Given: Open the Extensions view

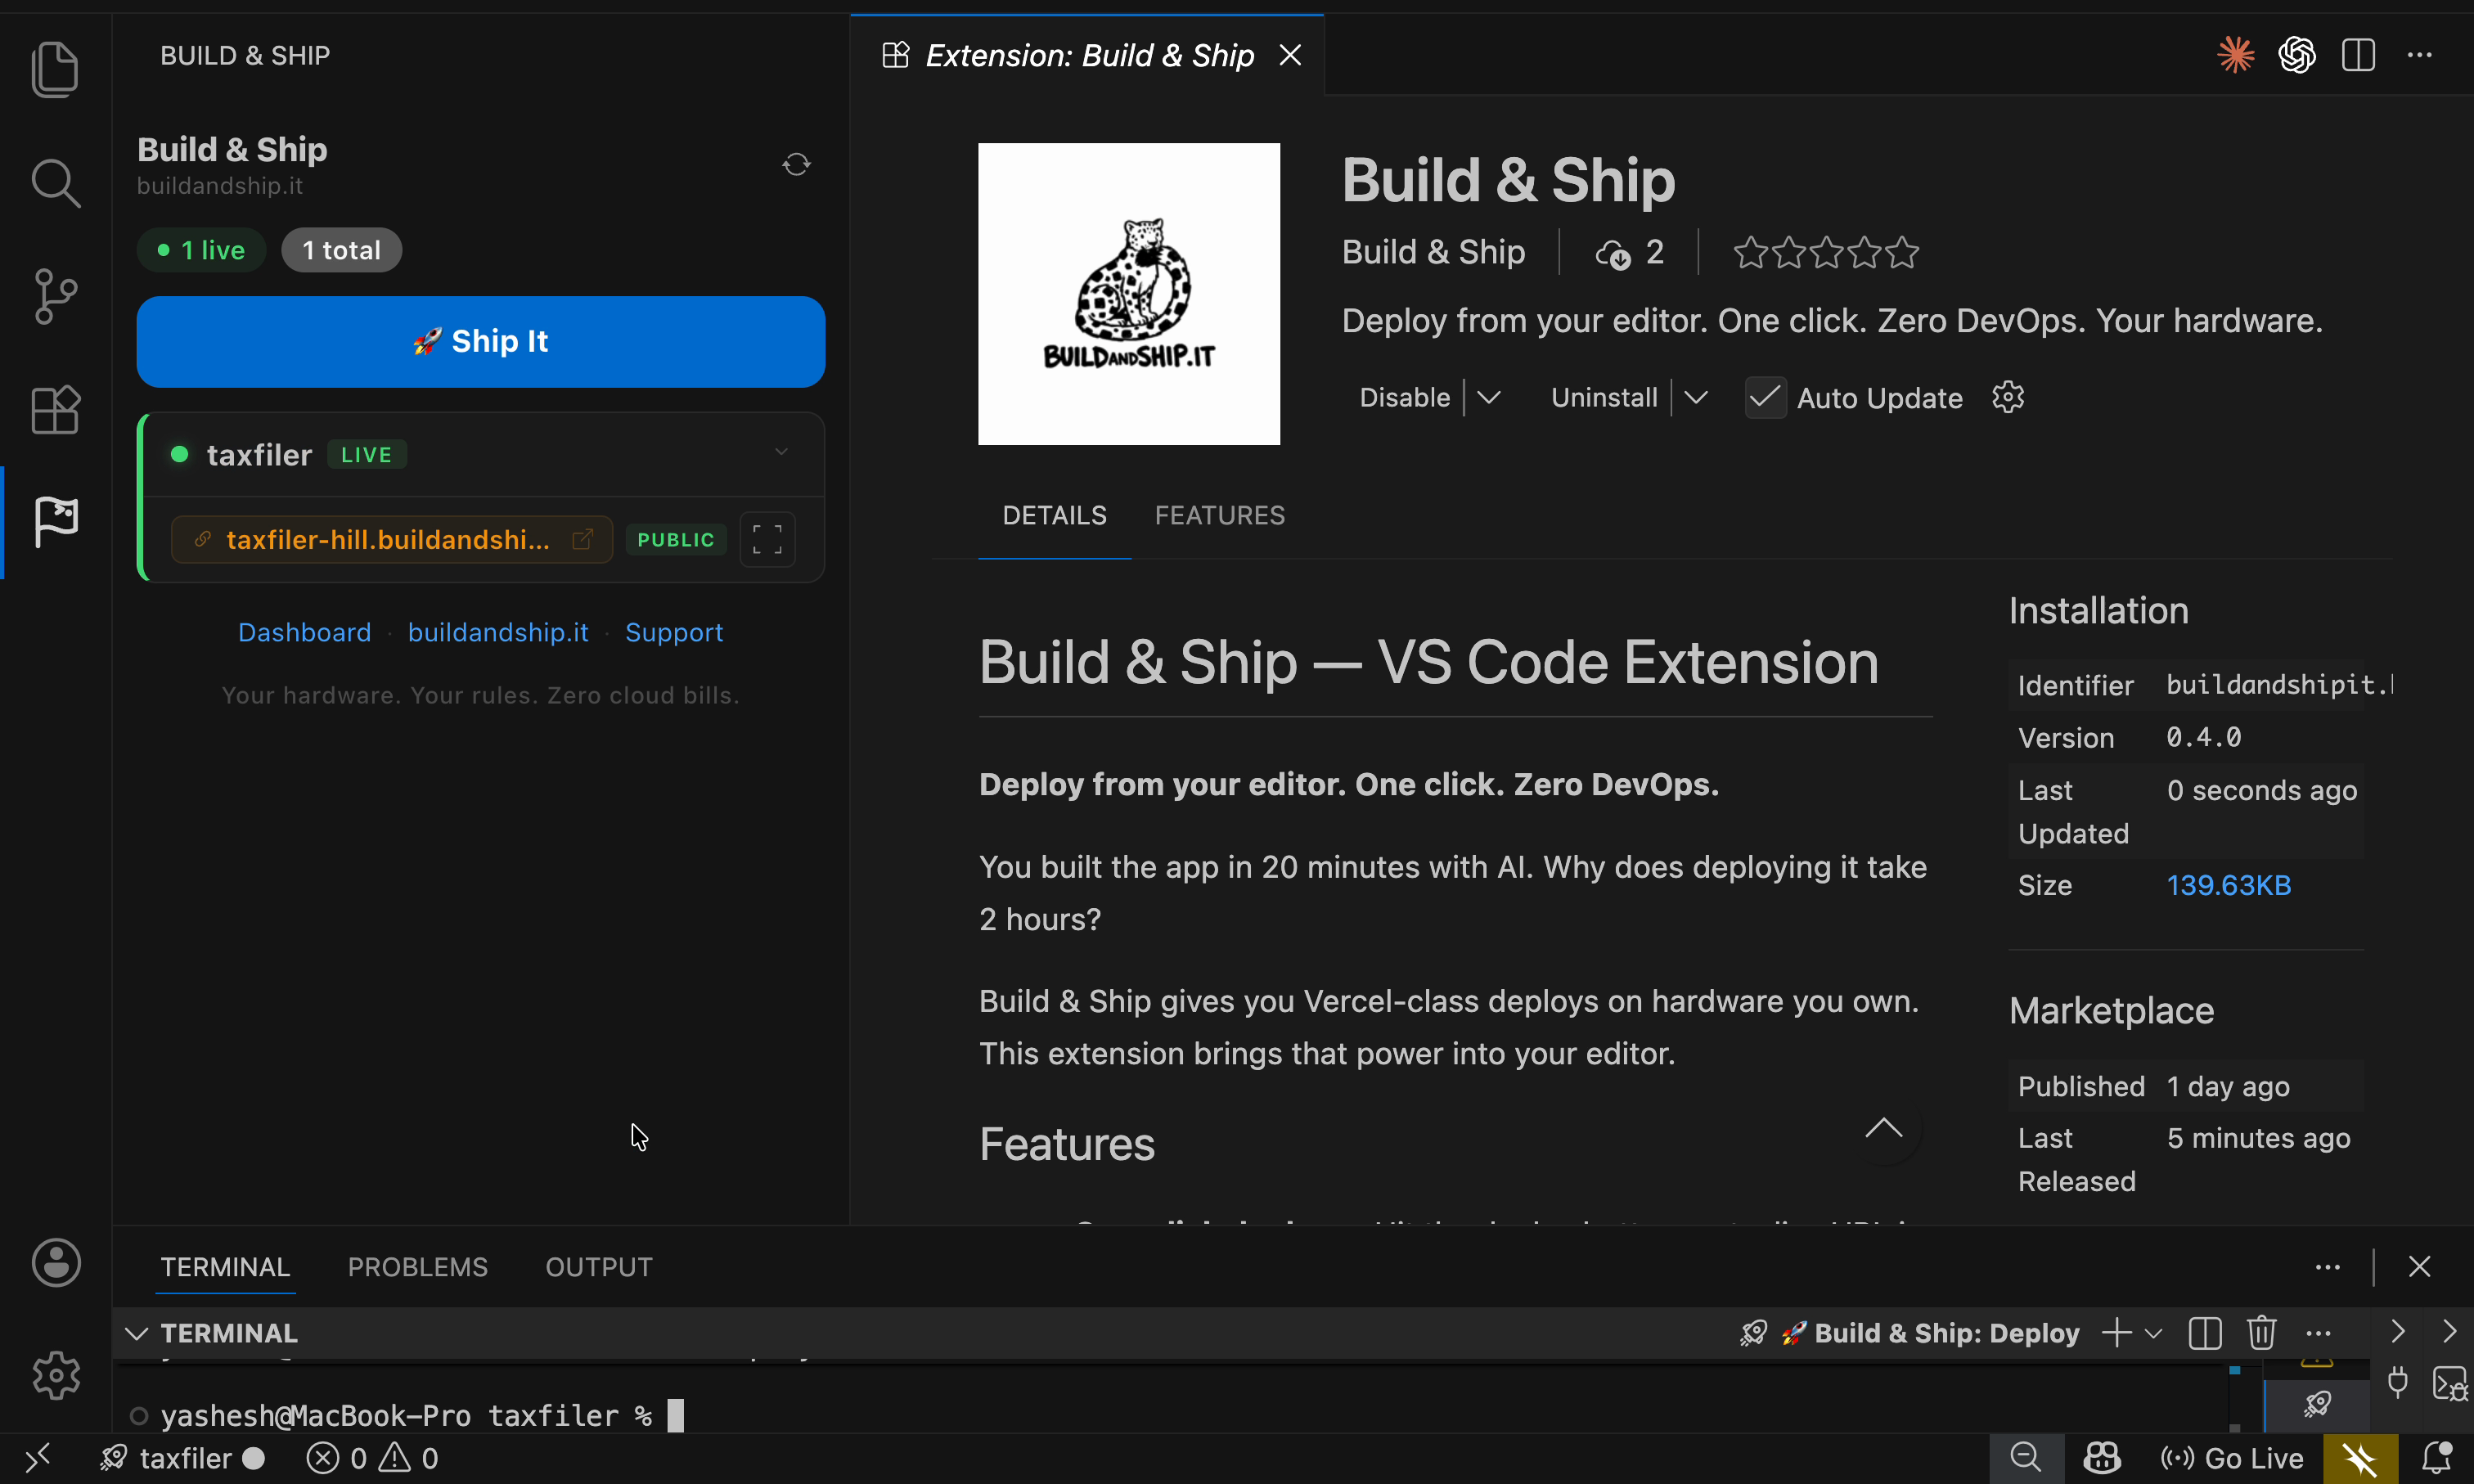Looking at the screenshot, I should pos(55,410).
